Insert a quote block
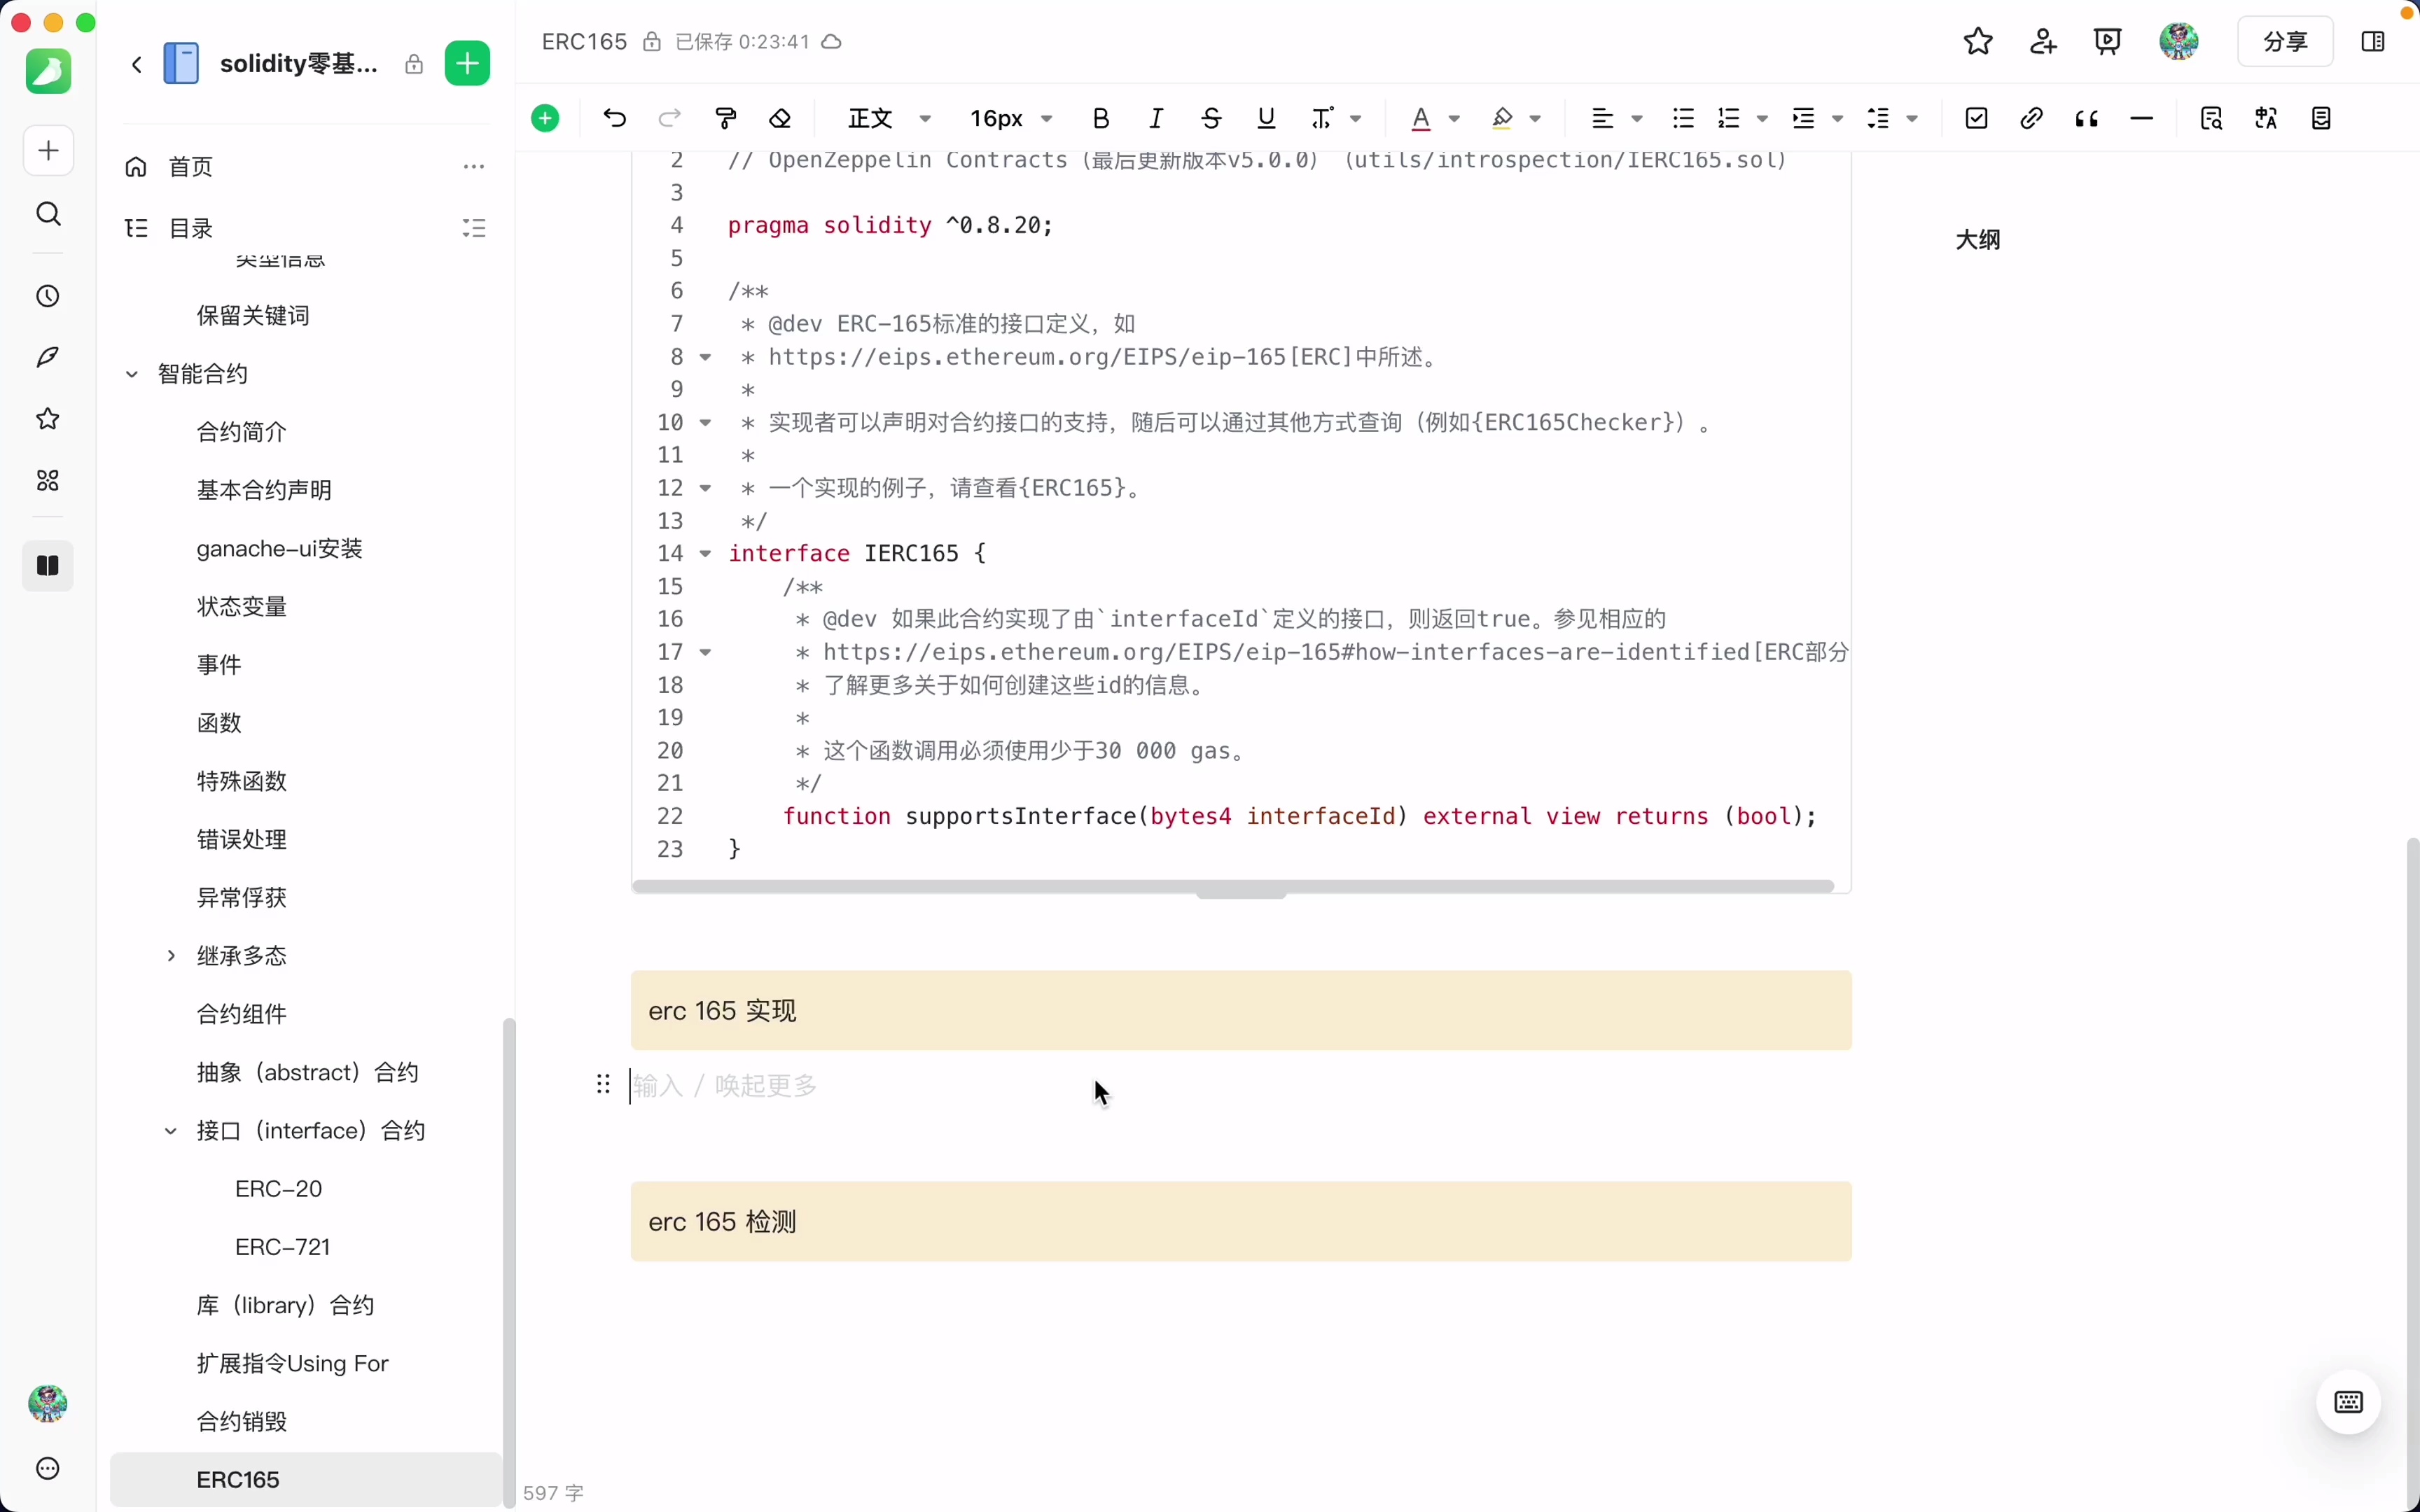The height and width of the screenshot is (1512, 2420). click(x=2087, y=118)
